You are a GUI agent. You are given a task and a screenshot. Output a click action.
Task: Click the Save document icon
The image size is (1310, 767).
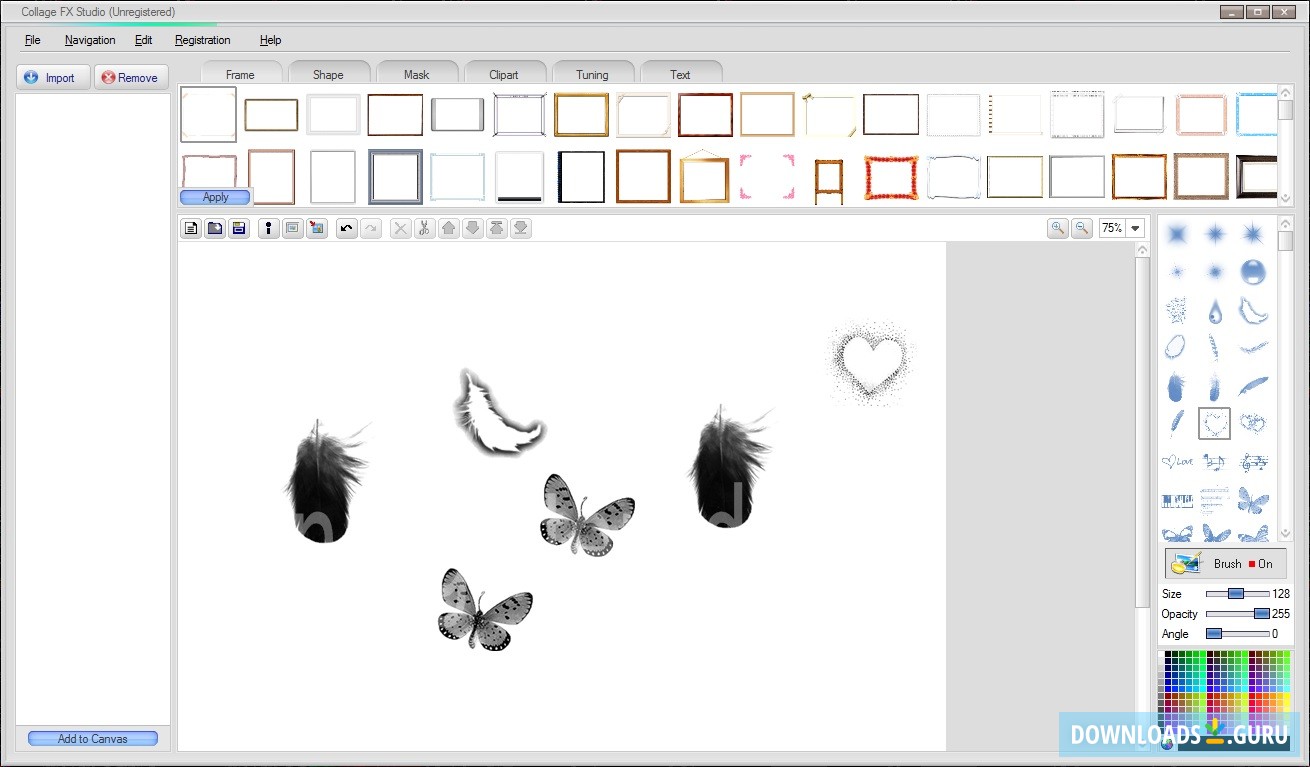pyautogui.click(x=239, y=228)
